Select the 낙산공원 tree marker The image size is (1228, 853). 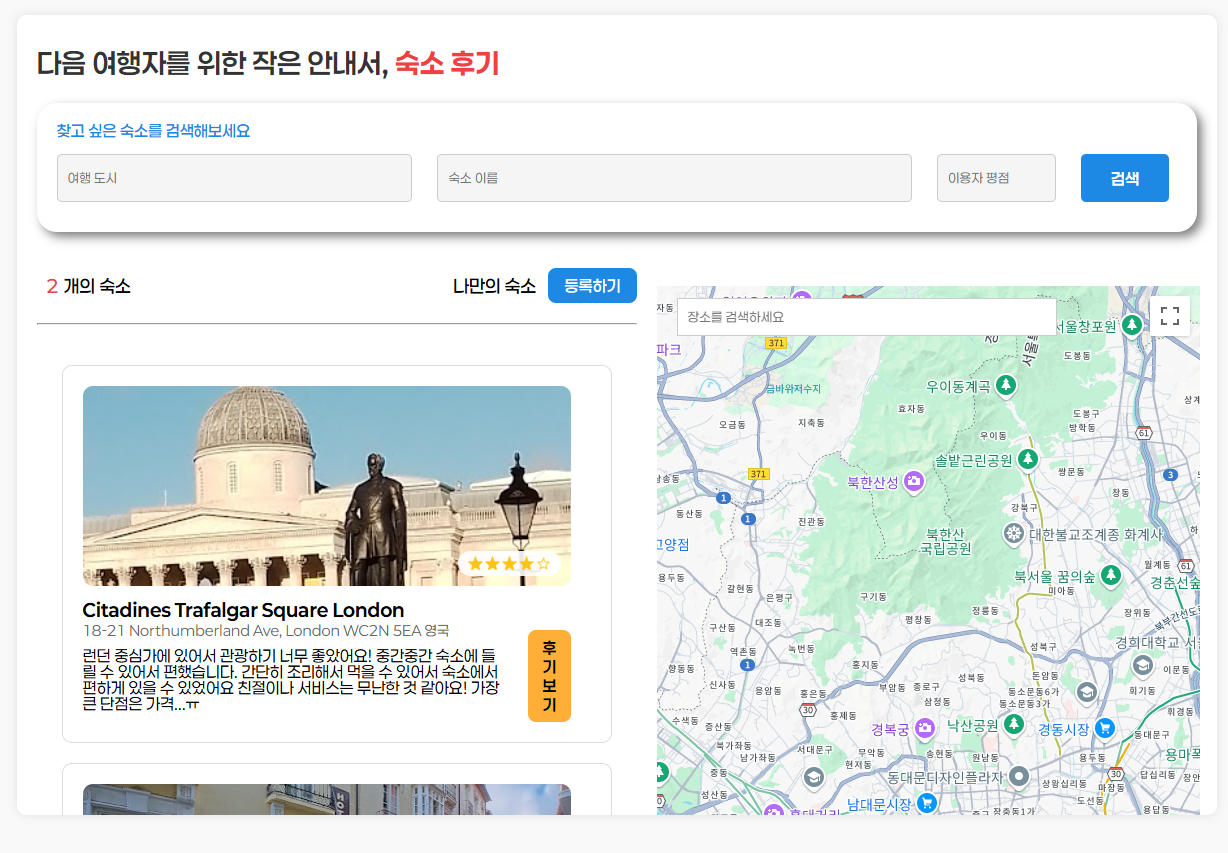click(x=1014, y=723)
